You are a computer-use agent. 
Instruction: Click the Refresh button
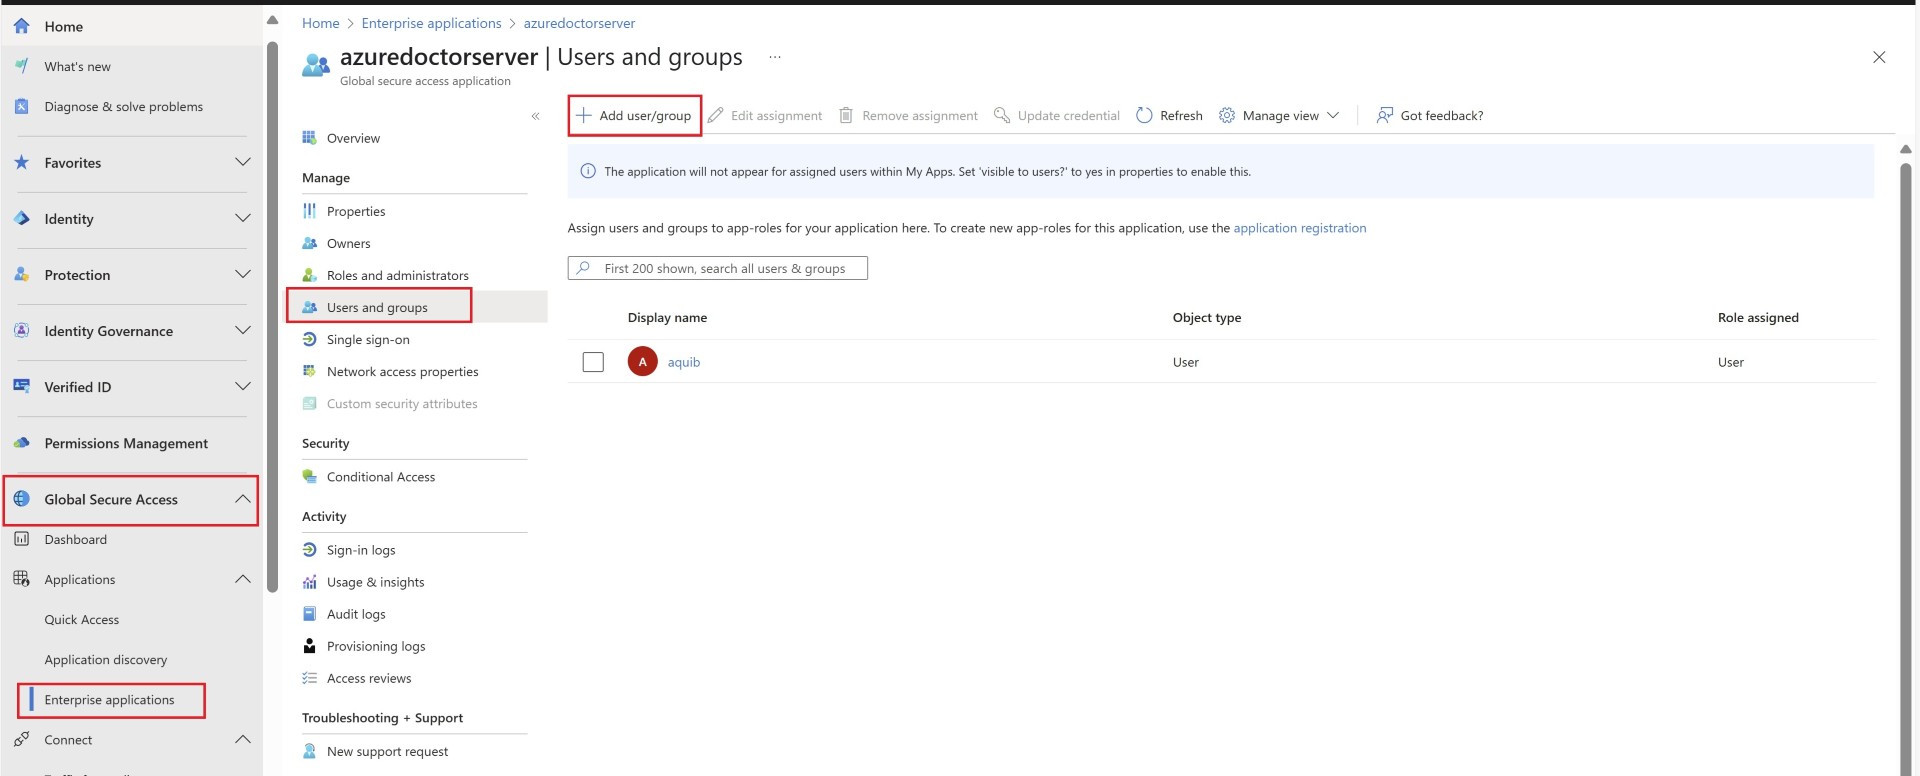pyautogui.click(x=1169, y=116)
